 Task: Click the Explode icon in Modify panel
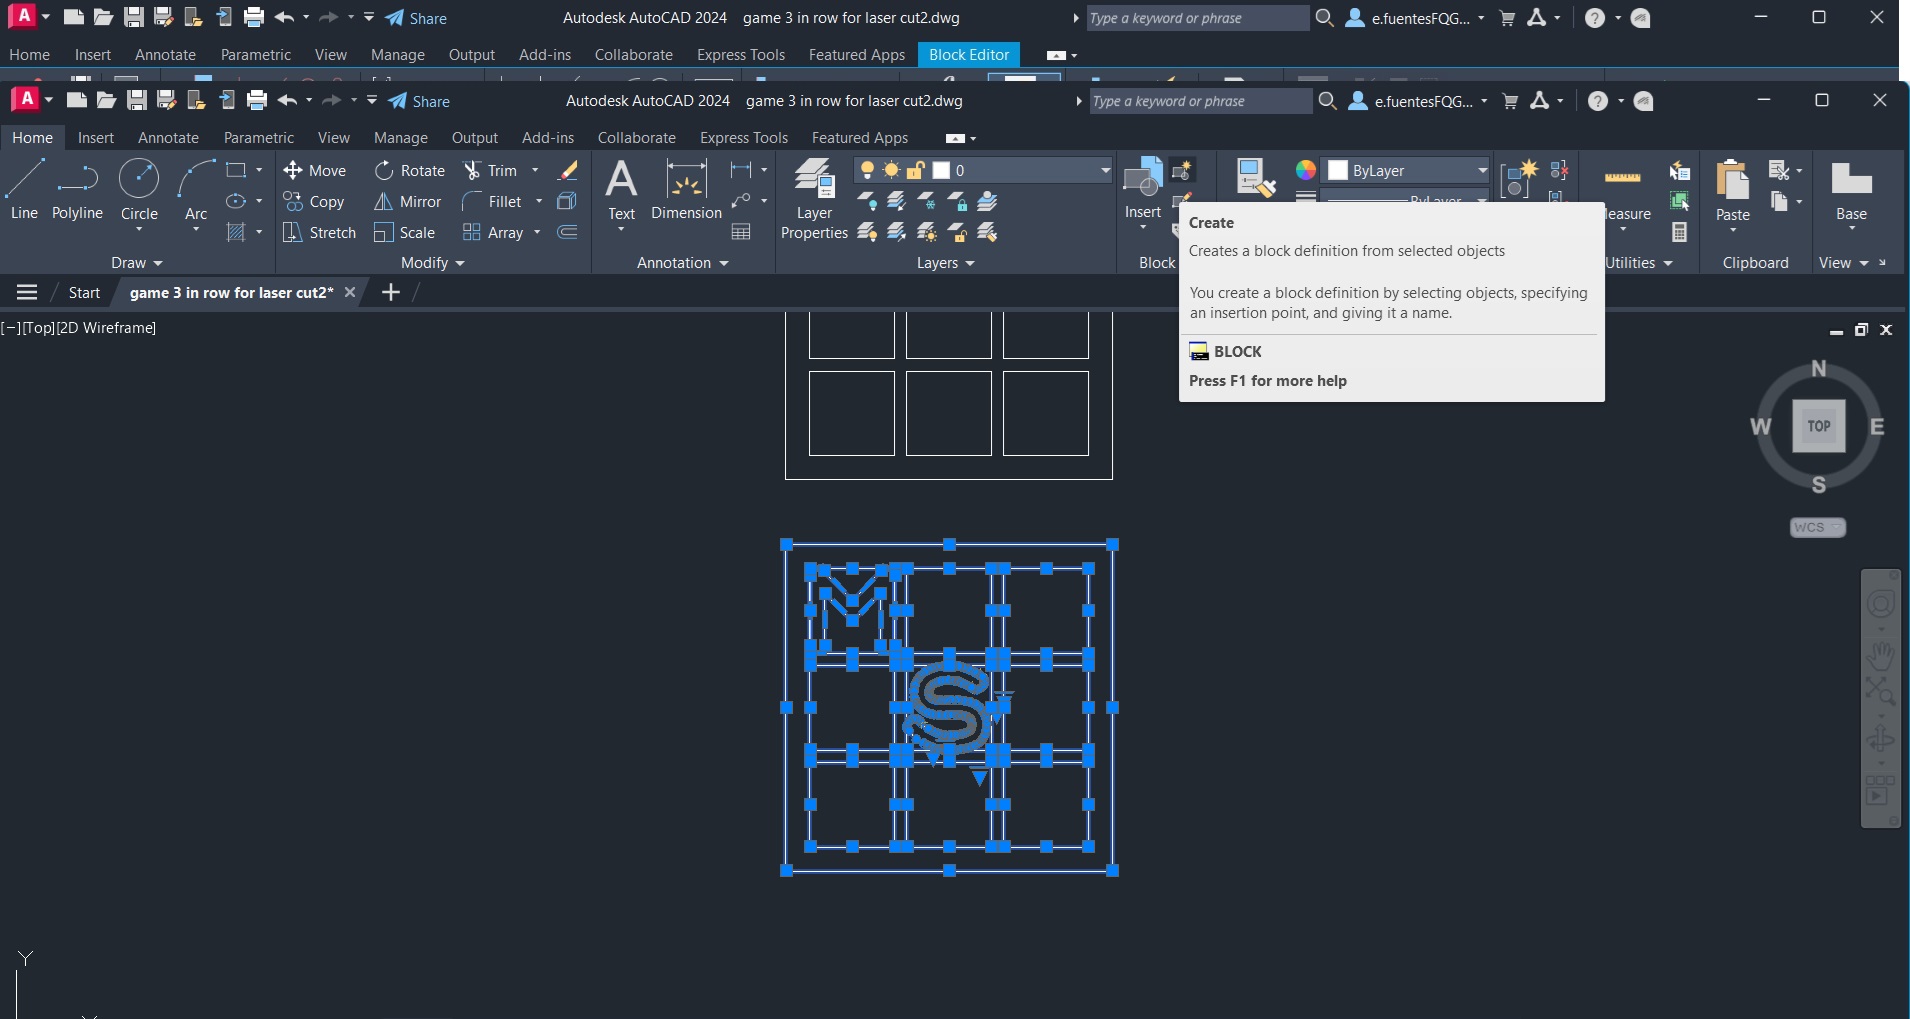[567, 201]
